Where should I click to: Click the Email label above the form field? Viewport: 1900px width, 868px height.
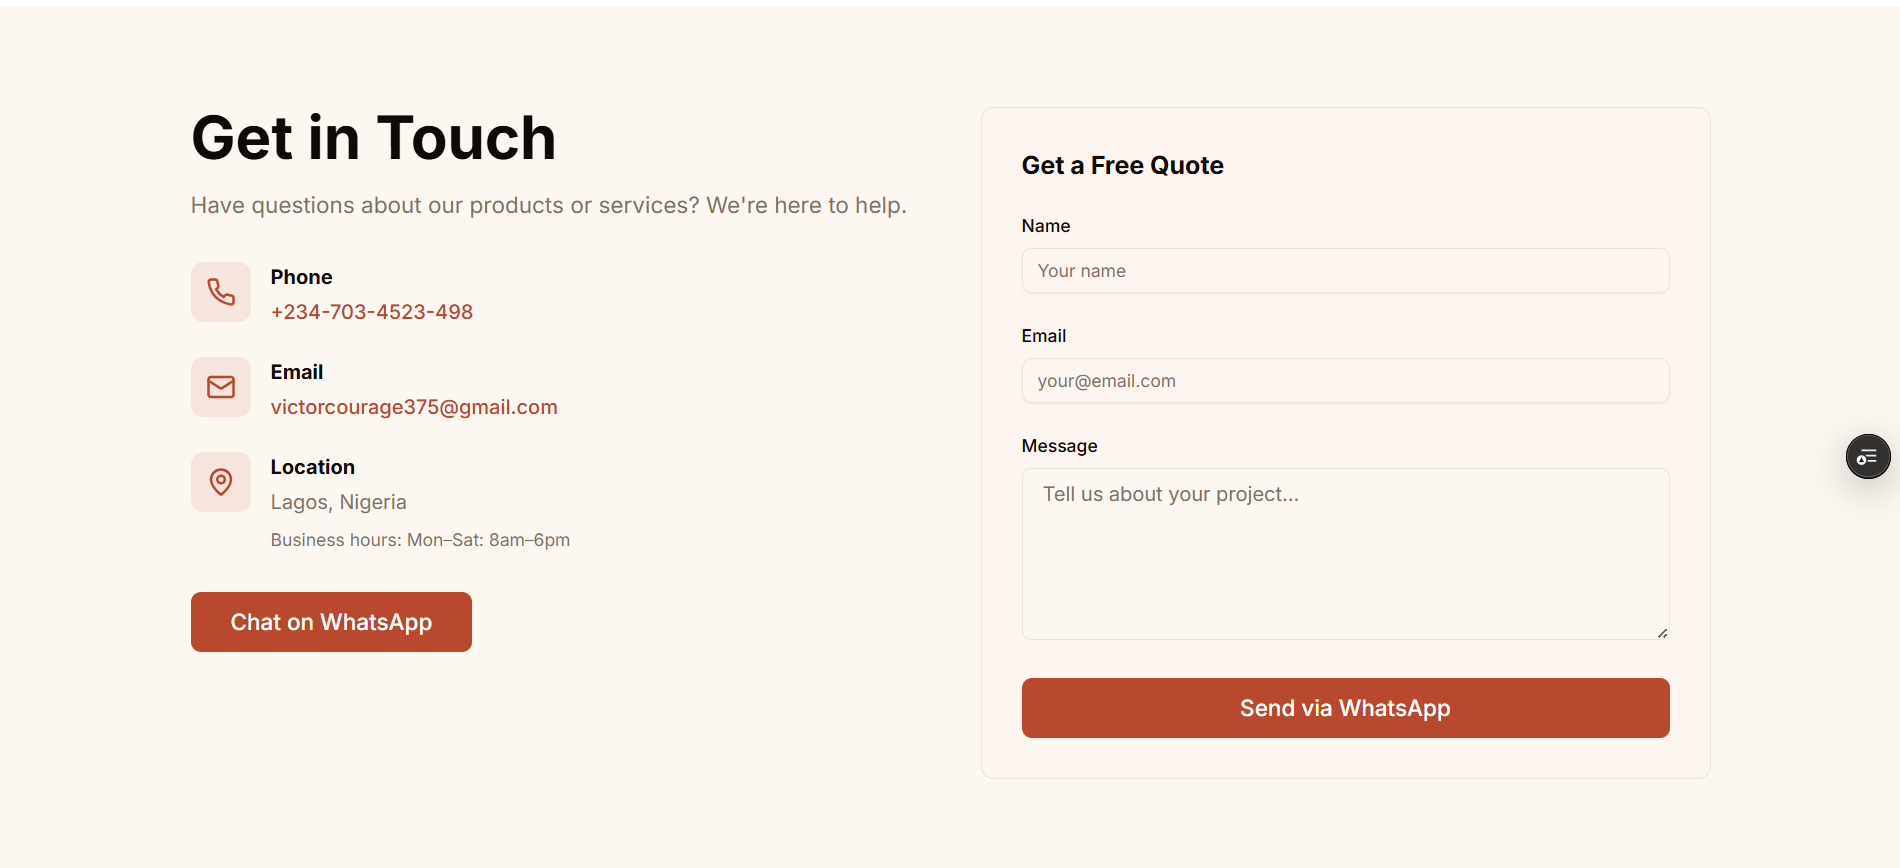(1043, 336)
